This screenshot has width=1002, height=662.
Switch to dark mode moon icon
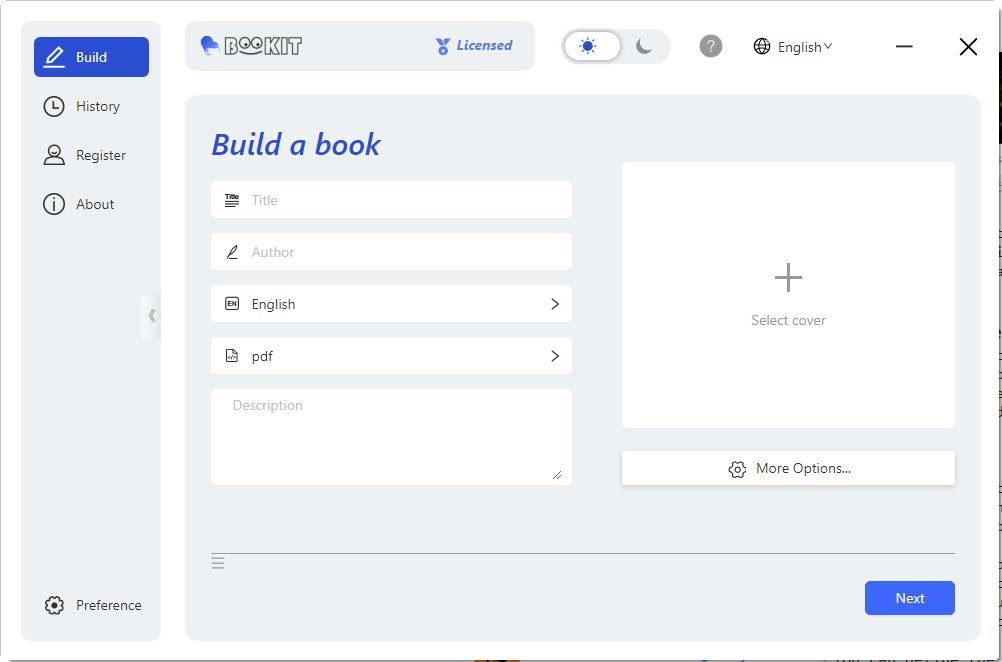pyautogui.click(x=644, y=46)
